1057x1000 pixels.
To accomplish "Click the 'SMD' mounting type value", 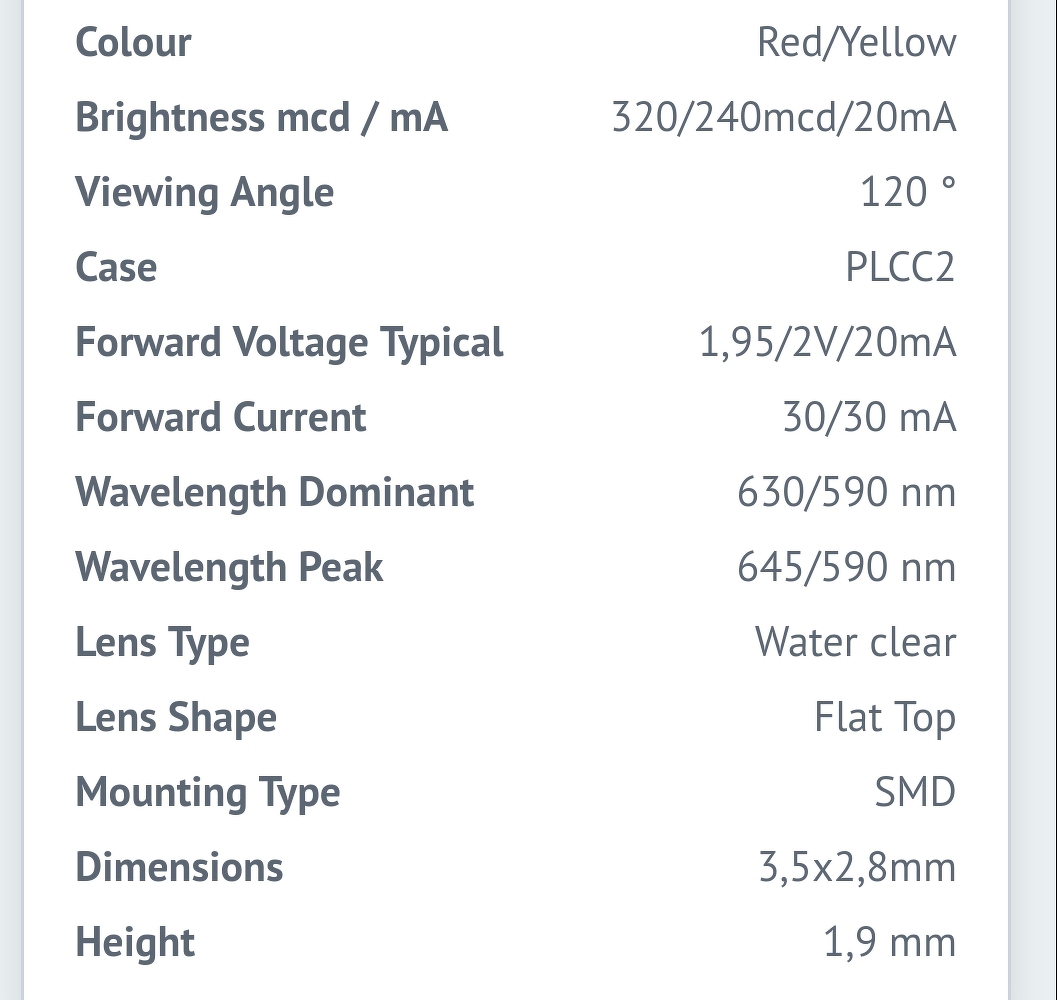I will (915, 793).
